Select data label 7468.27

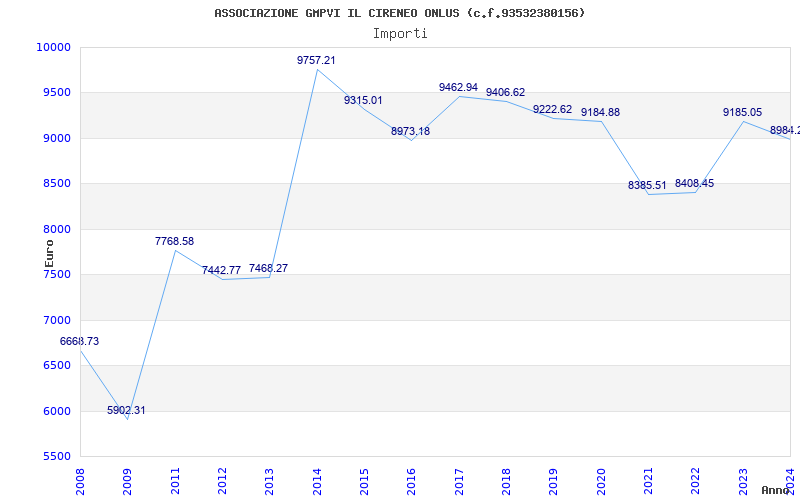coord(268,268)
